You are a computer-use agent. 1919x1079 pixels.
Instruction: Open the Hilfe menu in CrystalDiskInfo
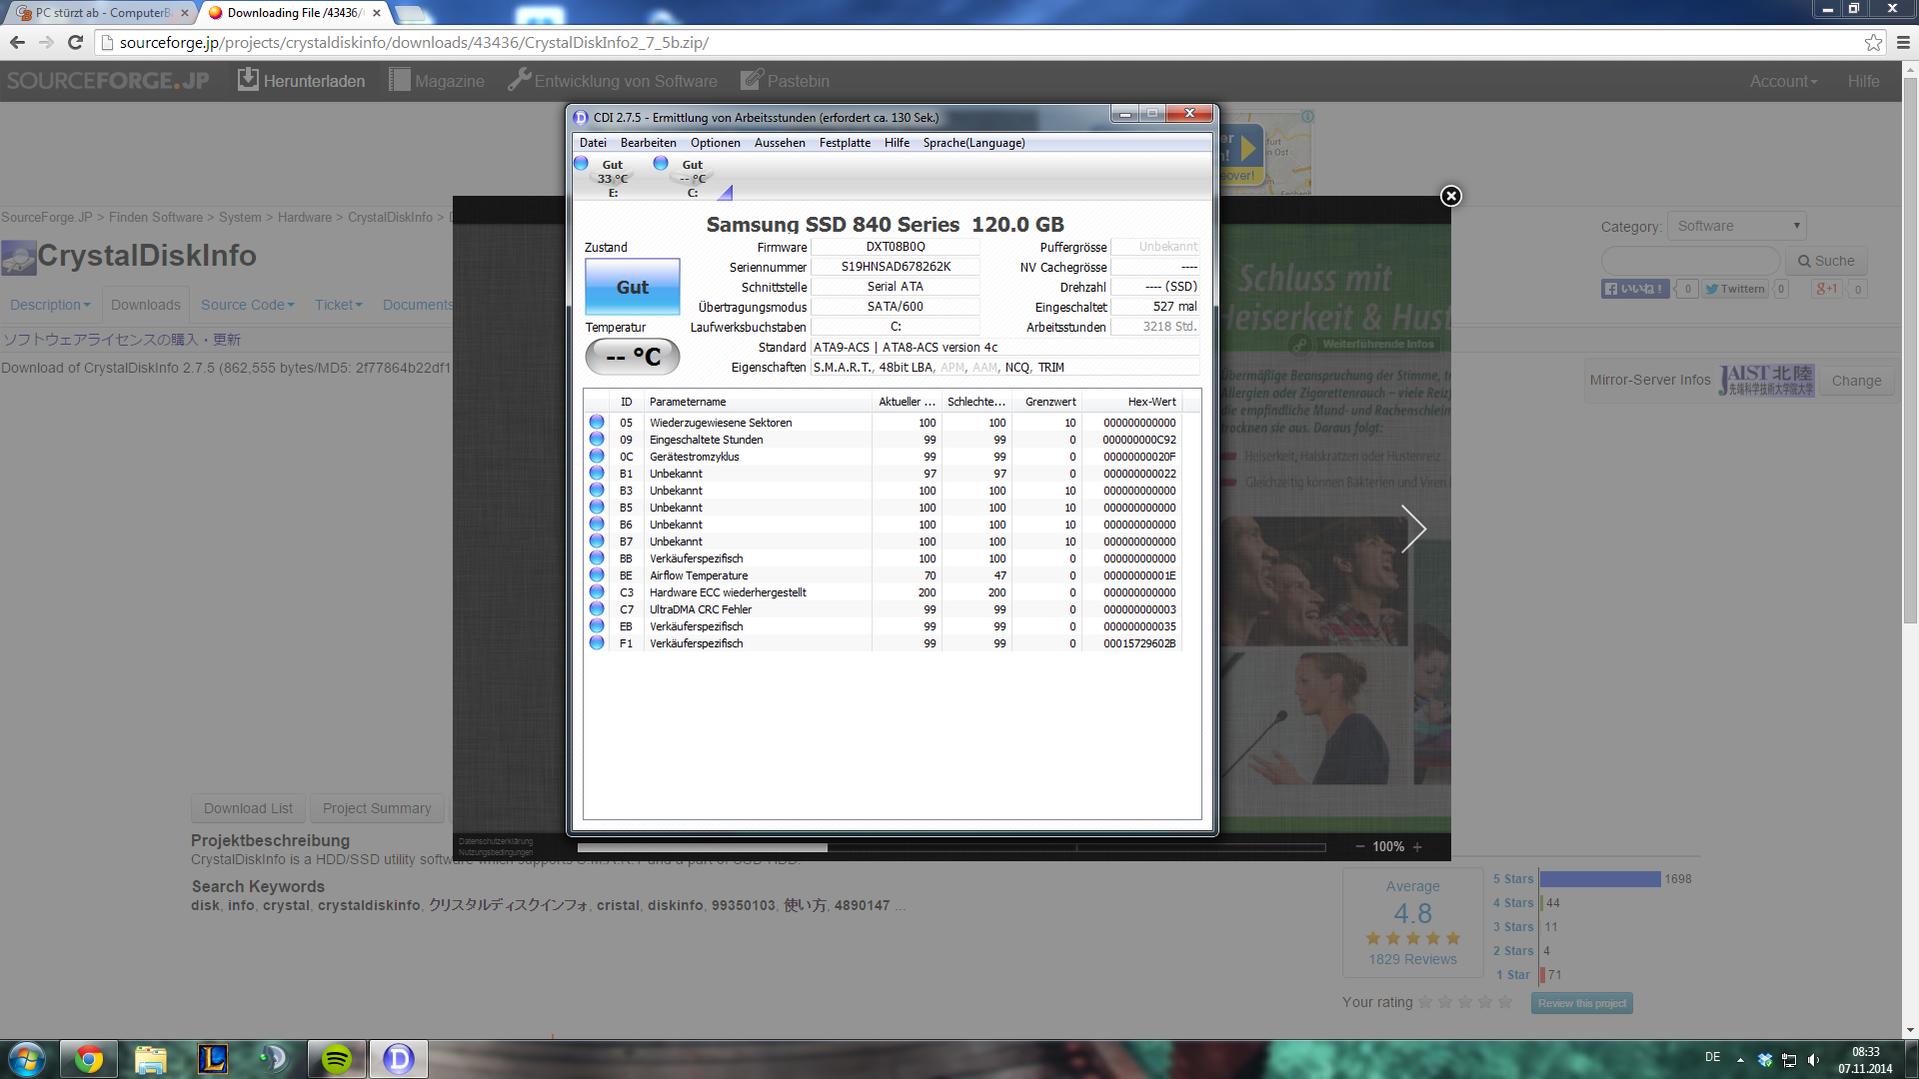click(x=896, y=143)
